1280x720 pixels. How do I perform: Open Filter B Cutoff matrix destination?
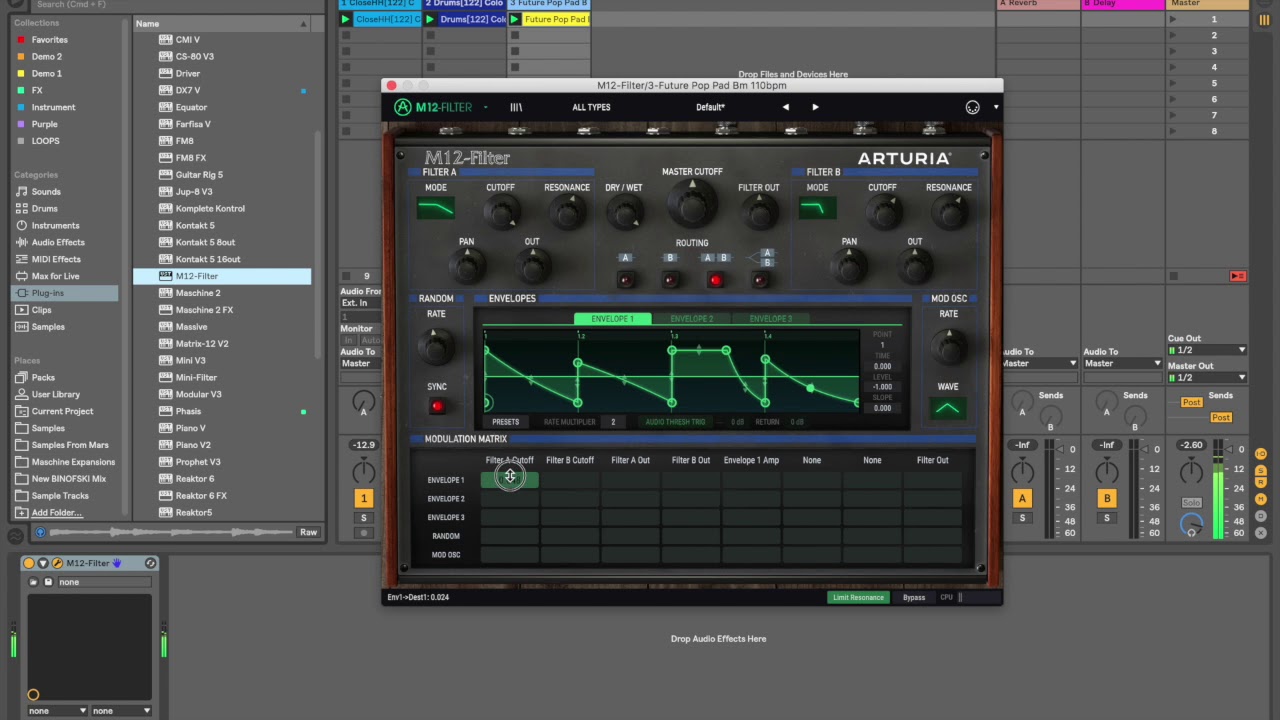570,460
